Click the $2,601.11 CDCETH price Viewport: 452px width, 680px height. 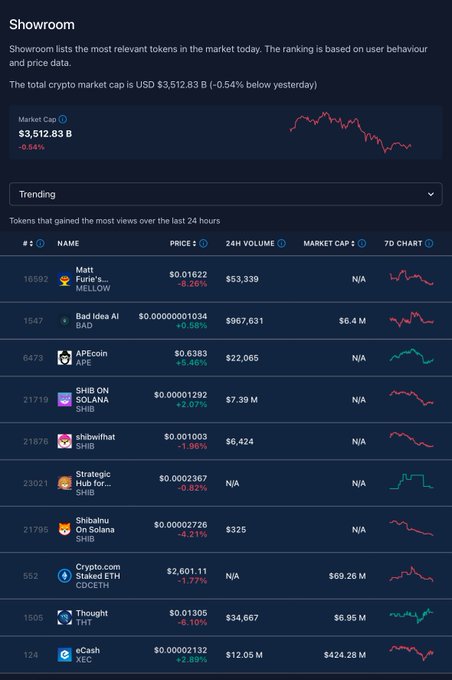187,571
